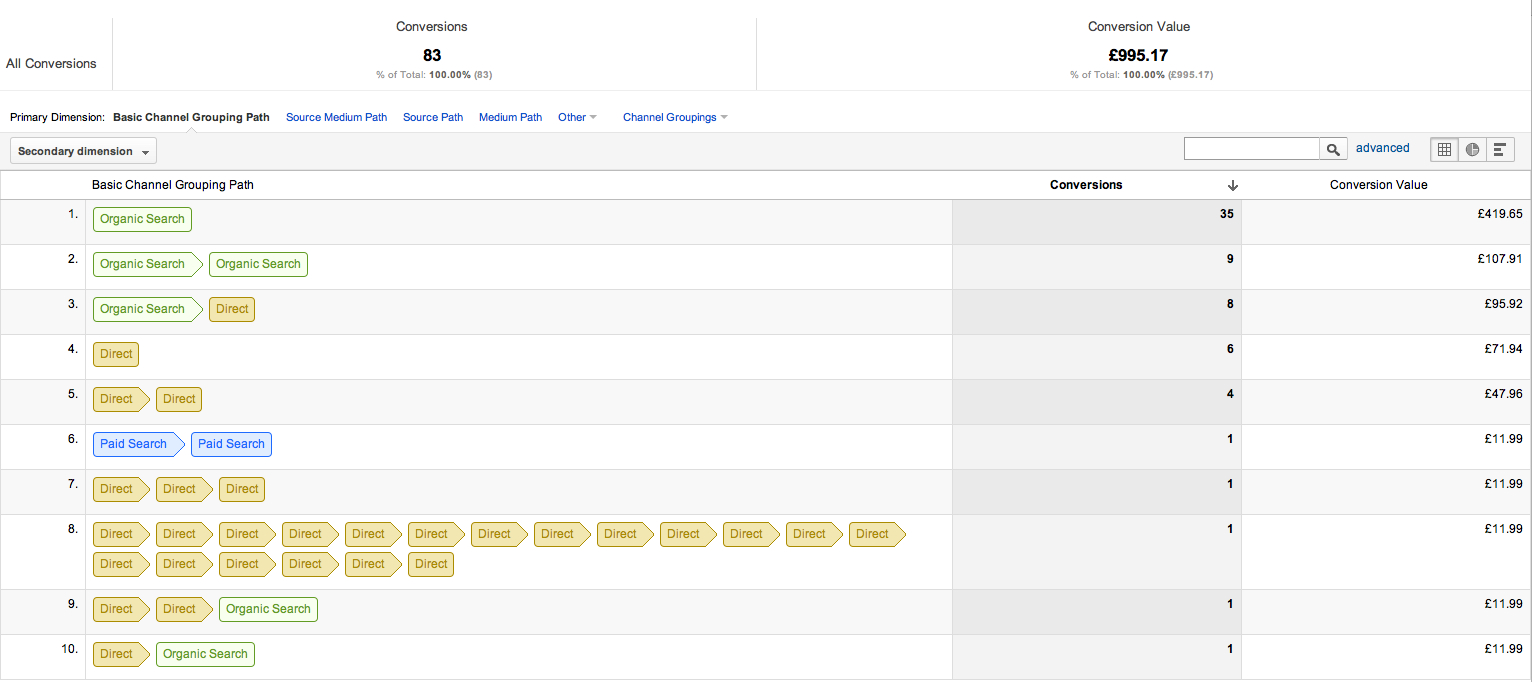Click inside the table search field

(1252, 149)
